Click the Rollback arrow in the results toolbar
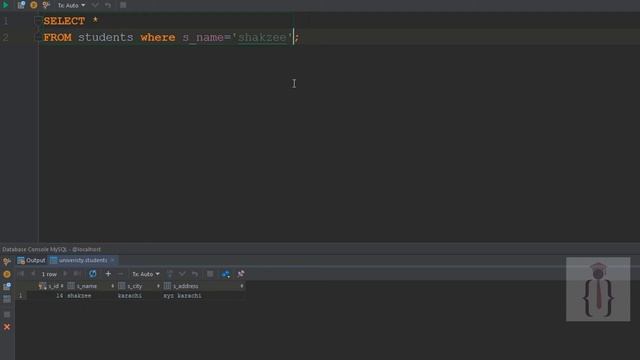640x360 pixels. tap(195, 274)
